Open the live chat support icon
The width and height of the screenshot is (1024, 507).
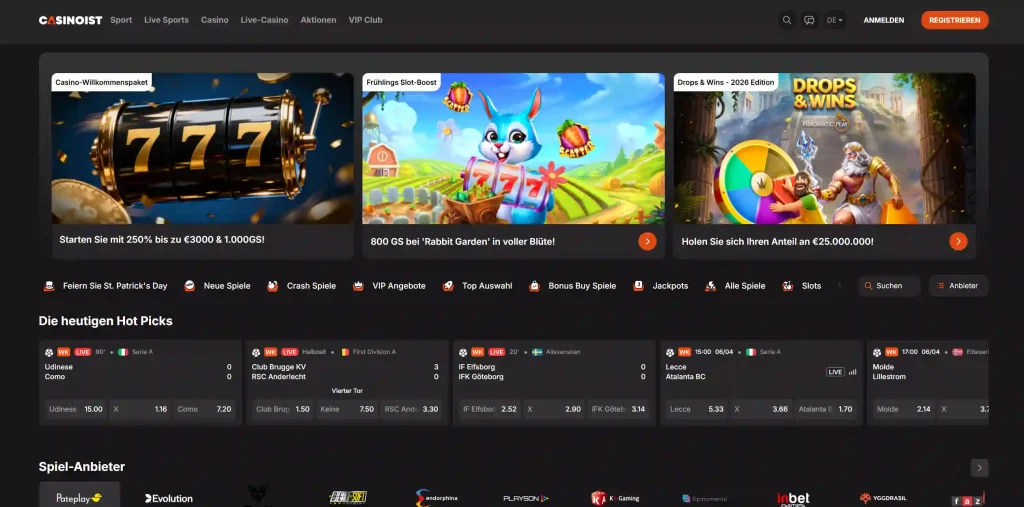tap(809, 20)
